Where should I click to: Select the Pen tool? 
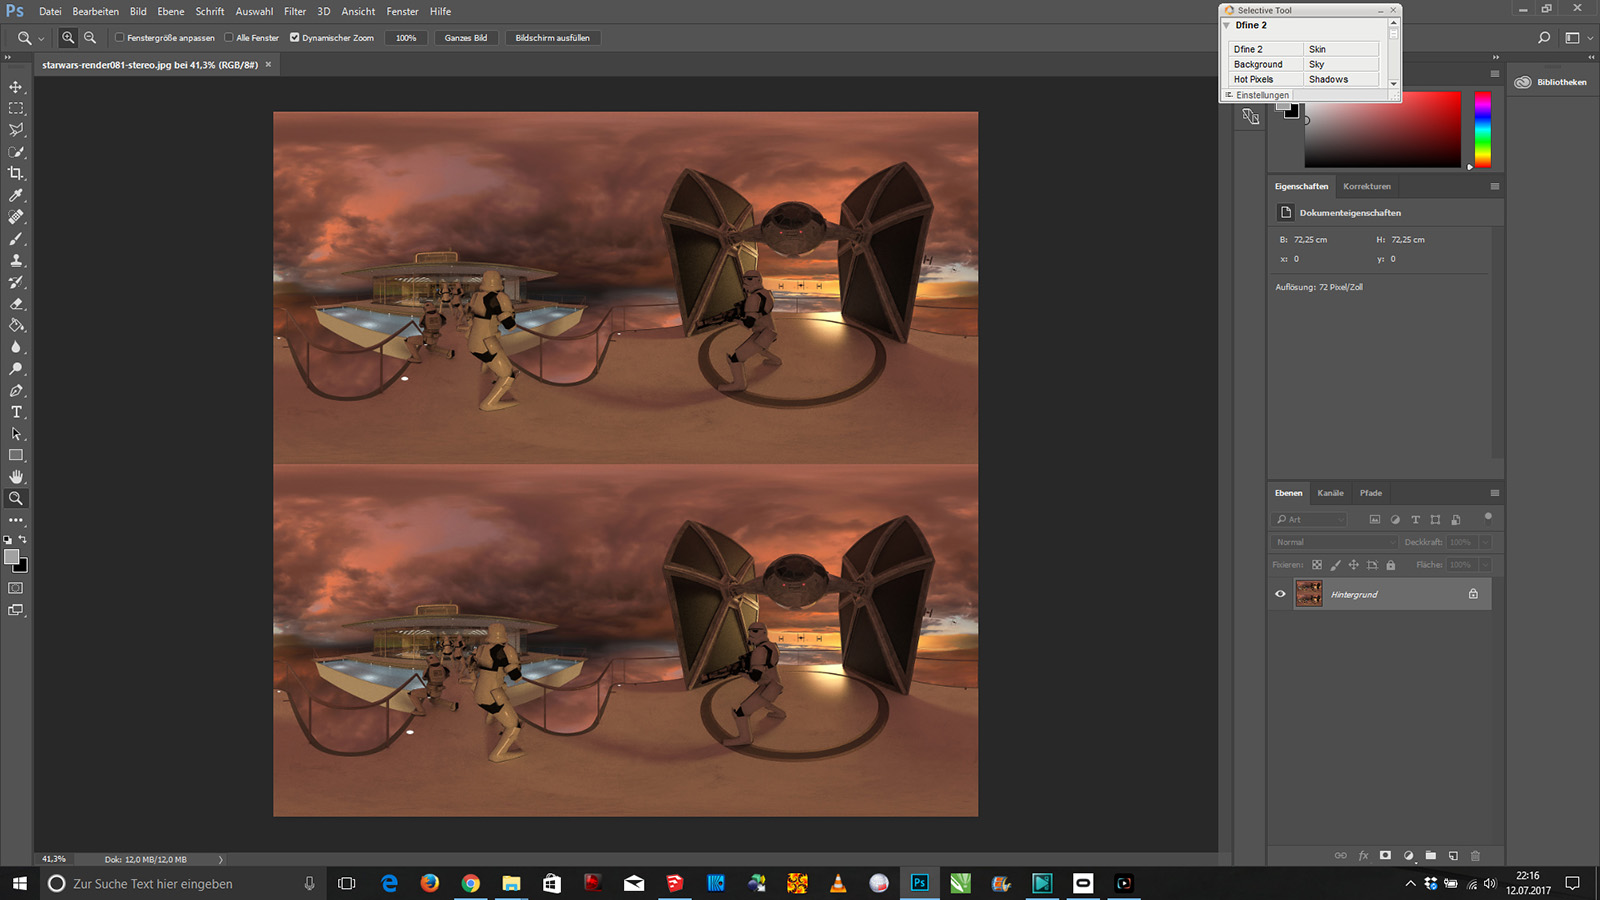pyautogui.click(x=16, y=391)
